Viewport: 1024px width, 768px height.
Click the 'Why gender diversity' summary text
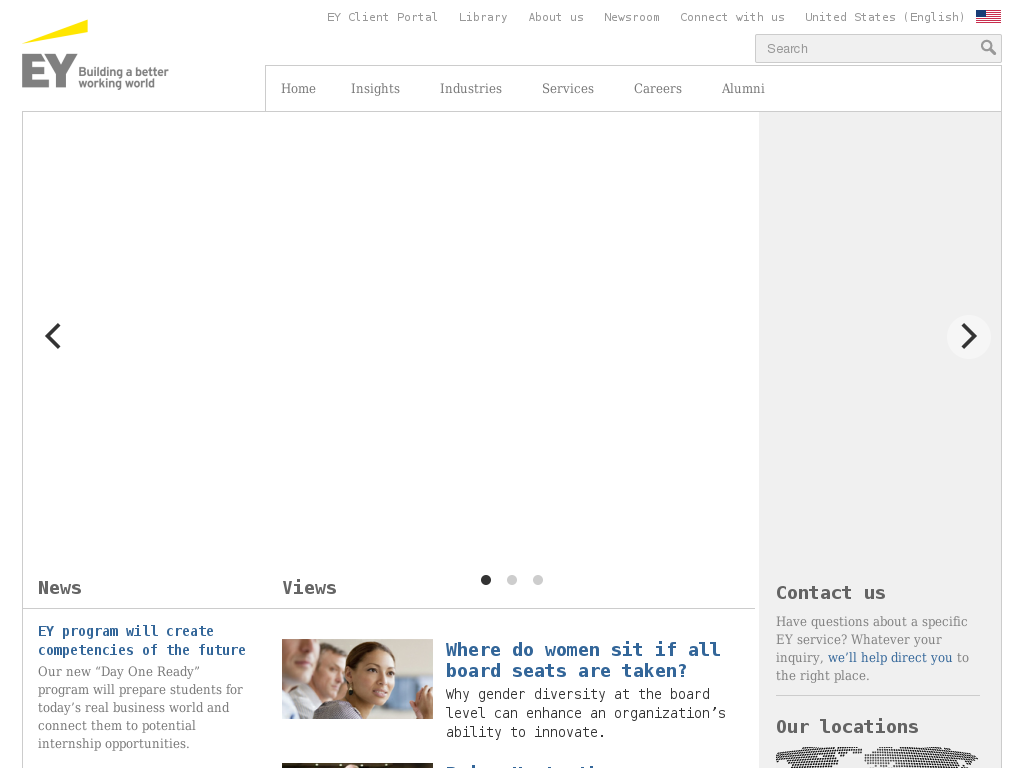coord(586,713)
